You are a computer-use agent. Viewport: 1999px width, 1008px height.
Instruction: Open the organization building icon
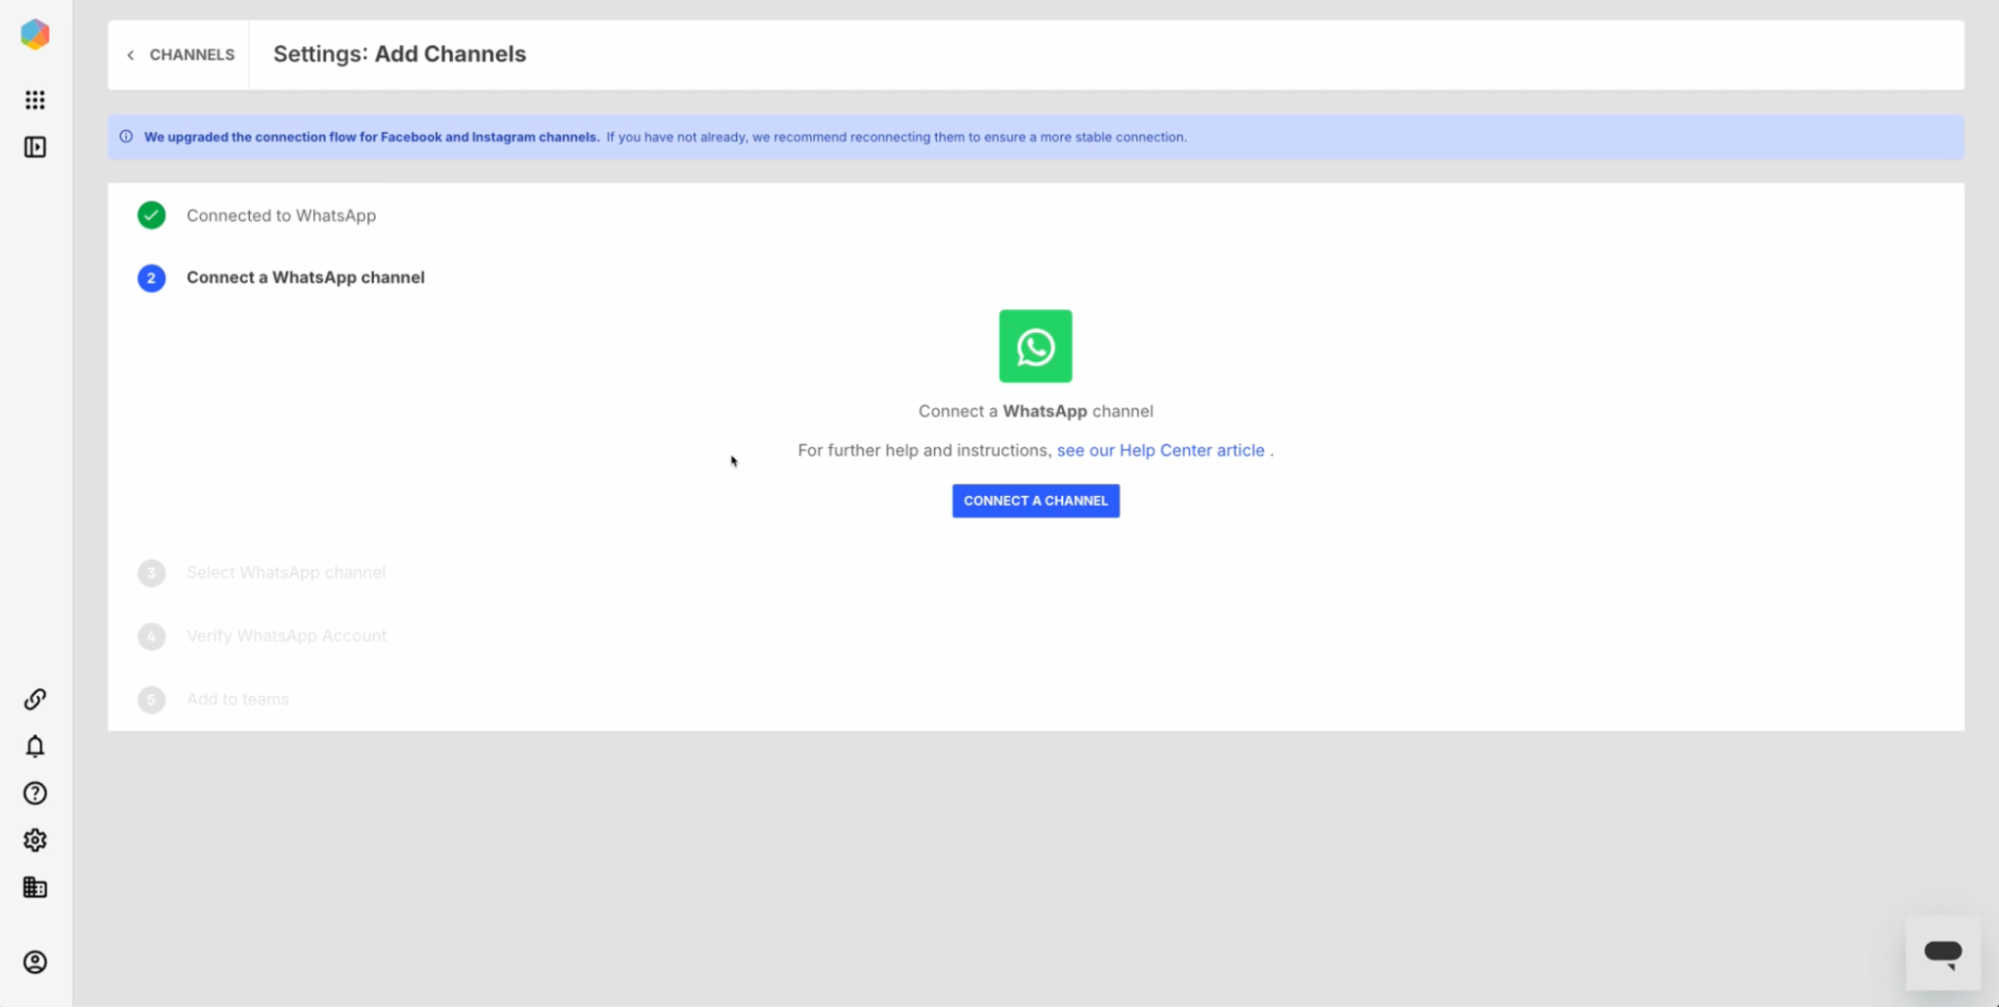point(35,887)
